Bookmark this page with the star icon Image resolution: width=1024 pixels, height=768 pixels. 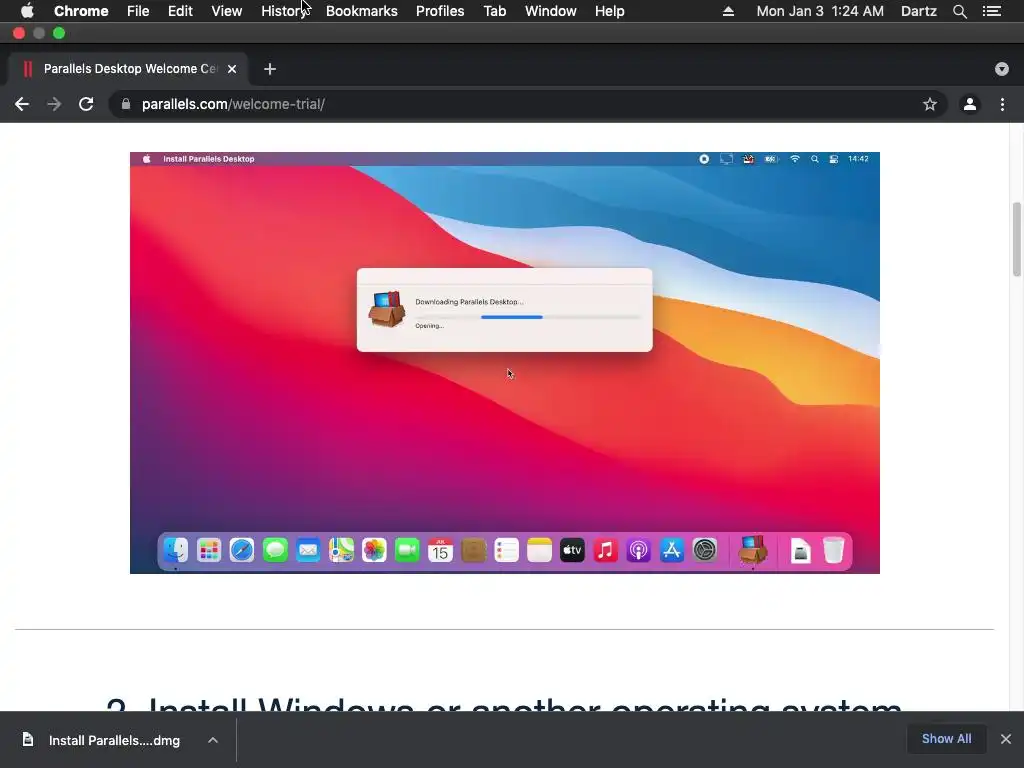point(930,104)
